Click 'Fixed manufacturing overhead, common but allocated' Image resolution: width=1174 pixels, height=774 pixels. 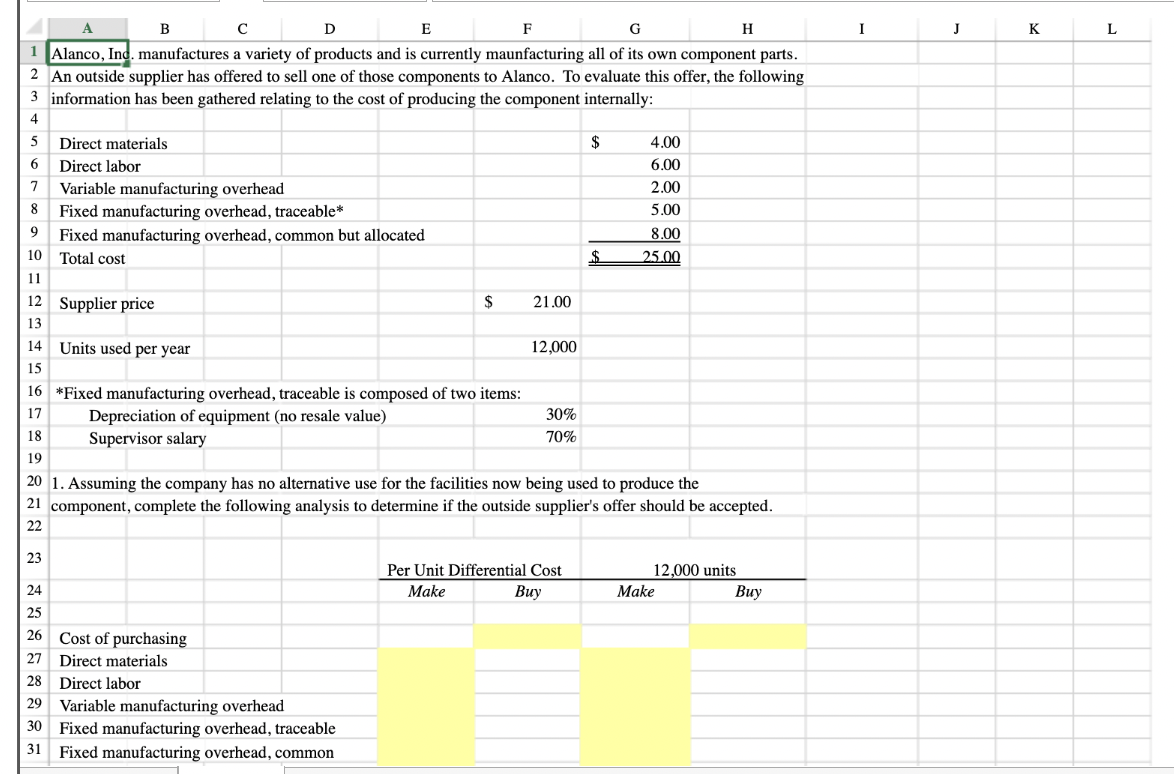[x=242, y=235]
